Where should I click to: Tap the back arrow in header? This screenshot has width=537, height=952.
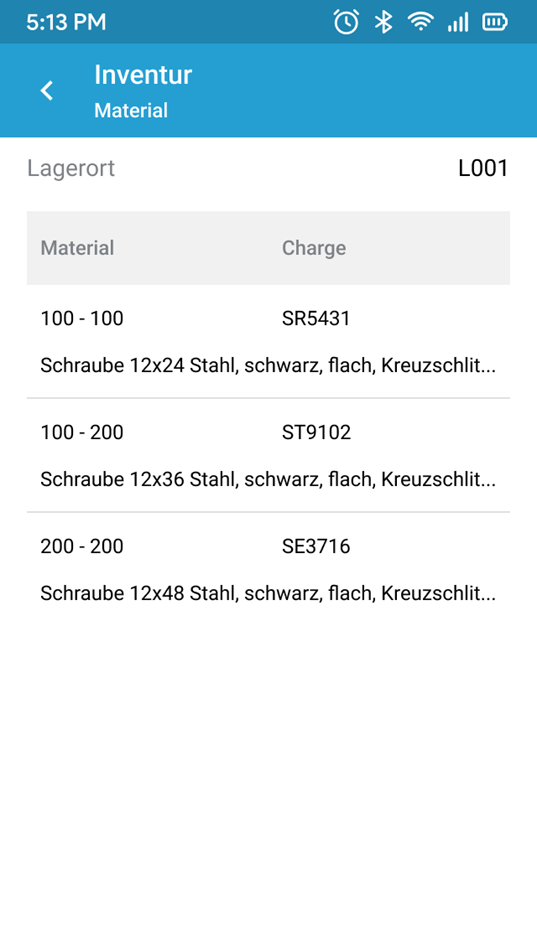coord(47,90)
